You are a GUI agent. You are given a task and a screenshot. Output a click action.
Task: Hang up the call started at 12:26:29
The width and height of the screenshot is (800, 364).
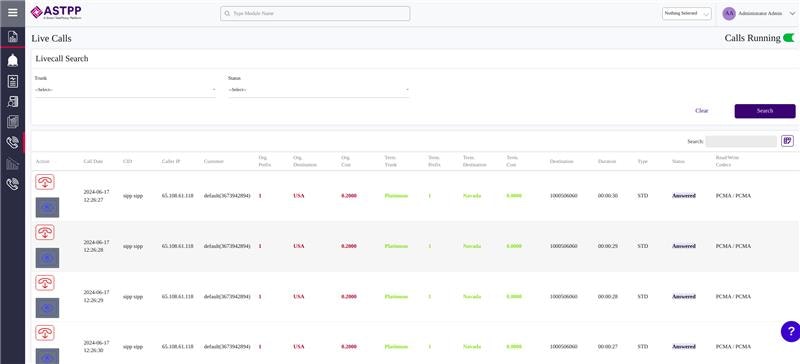[x=45, y=283]
